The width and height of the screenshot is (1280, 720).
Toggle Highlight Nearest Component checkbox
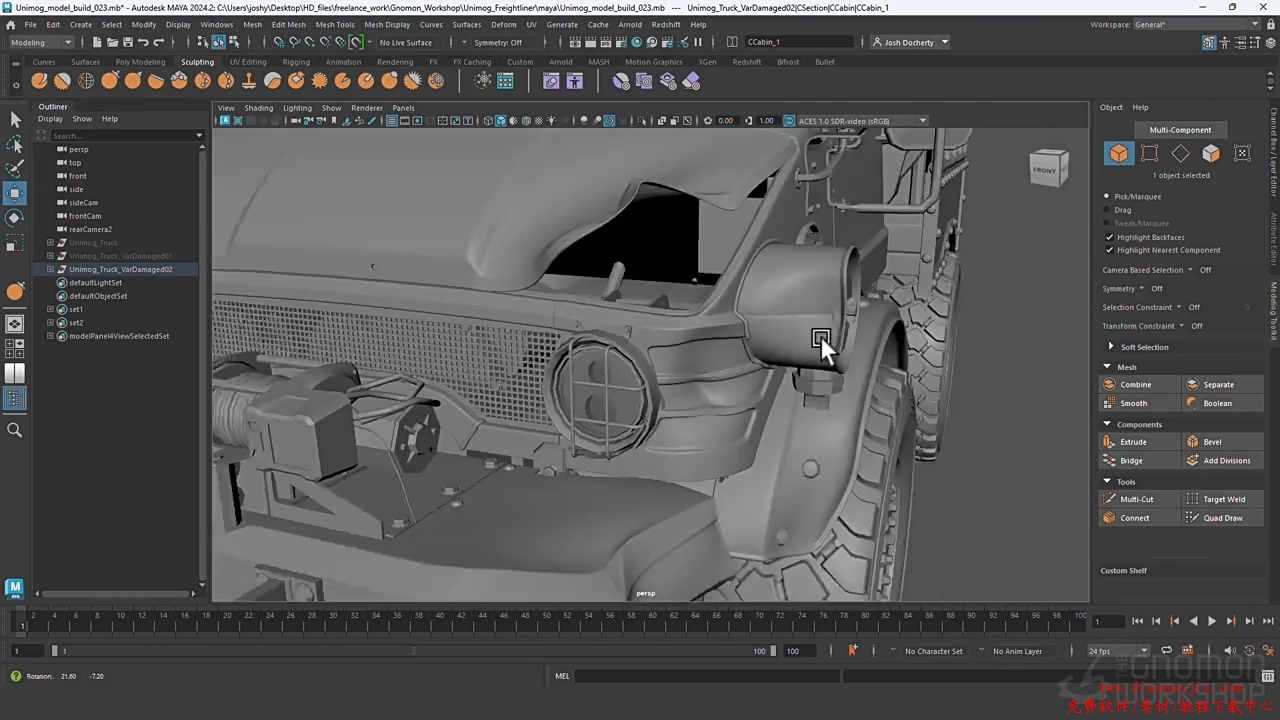click(1109, 250)
